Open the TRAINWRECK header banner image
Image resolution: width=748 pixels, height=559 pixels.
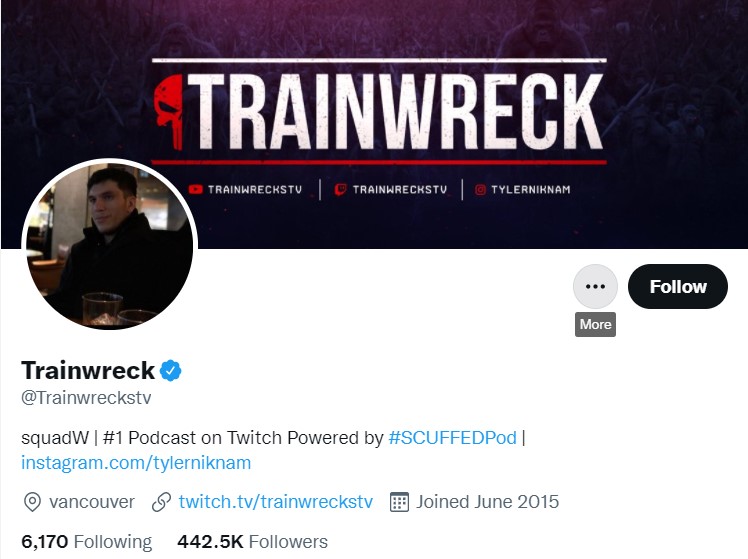(374, 124)
